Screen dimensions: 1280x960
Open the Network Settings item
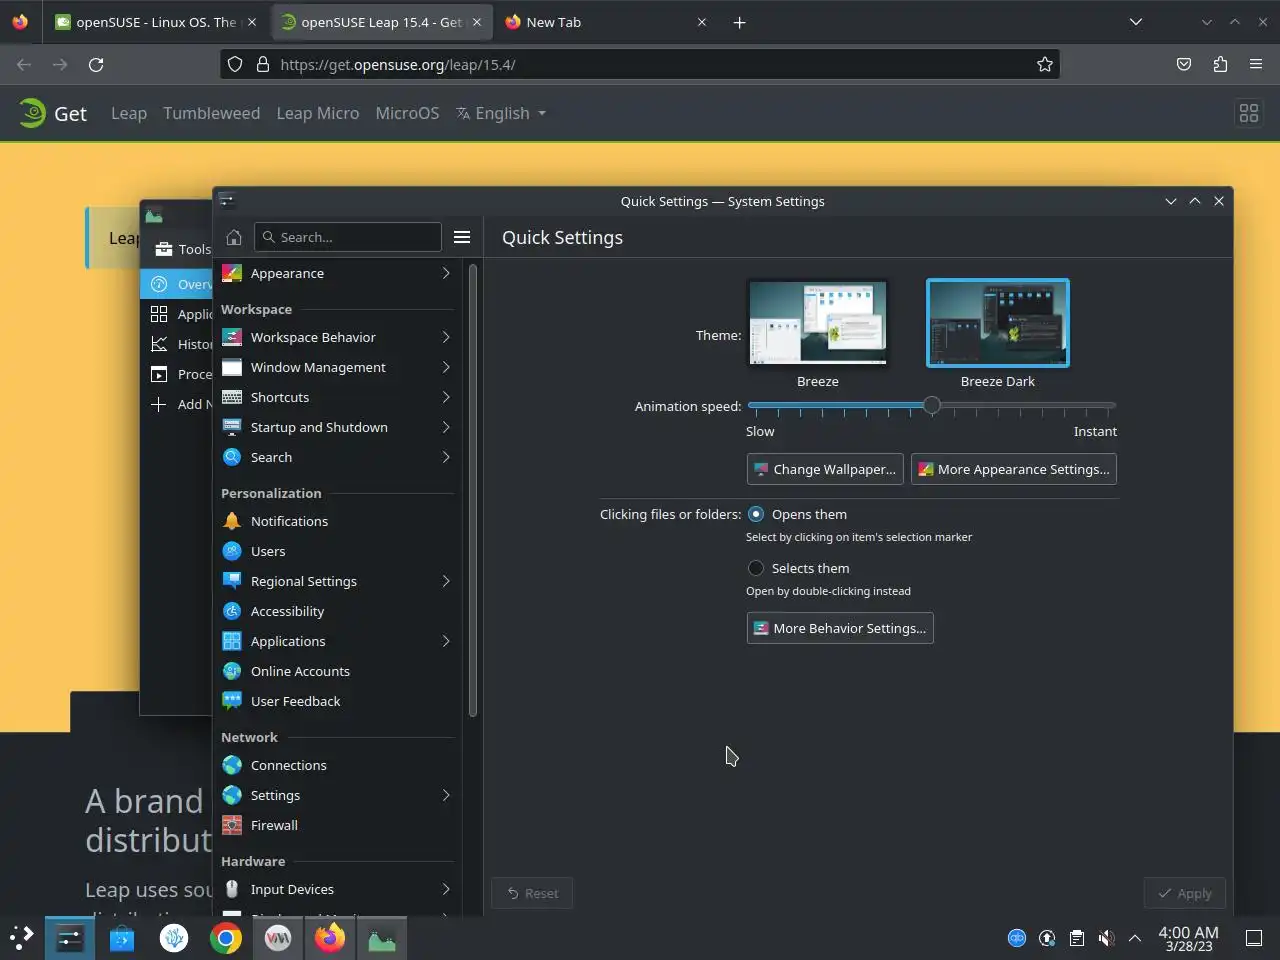pyautogui.click(x=336, y=795)
